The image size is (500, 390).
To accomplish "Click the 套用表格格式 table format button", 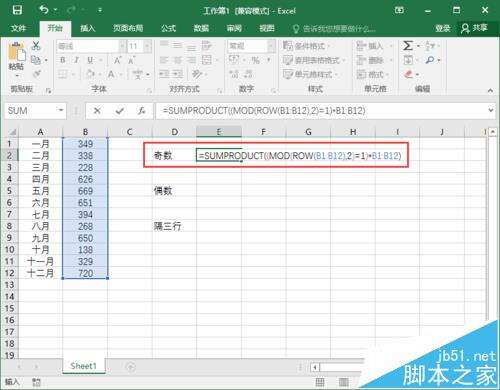I will [x=313, y=60].
